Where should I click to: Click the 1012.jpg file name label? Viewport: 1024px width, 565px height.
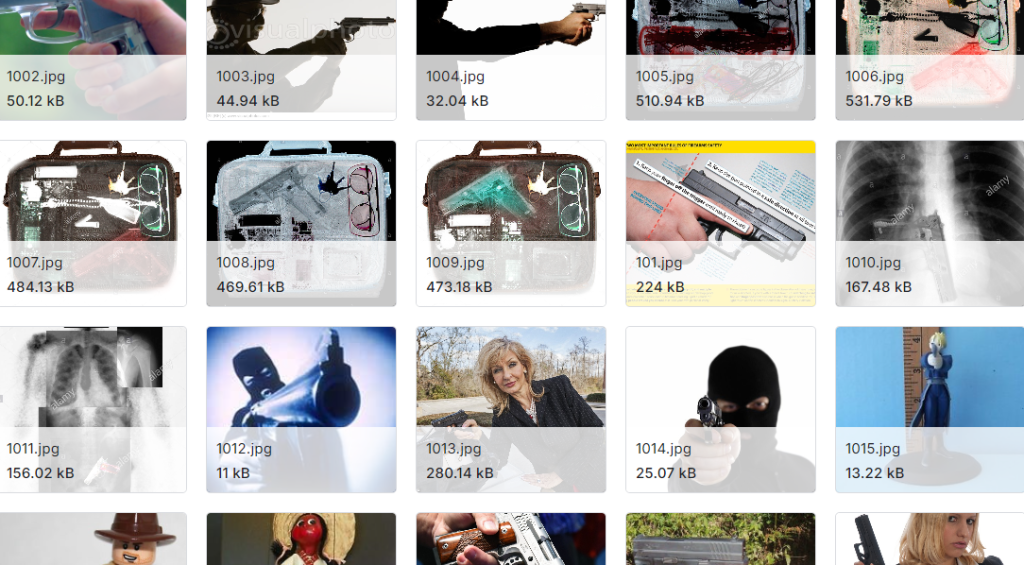[244, 449]
